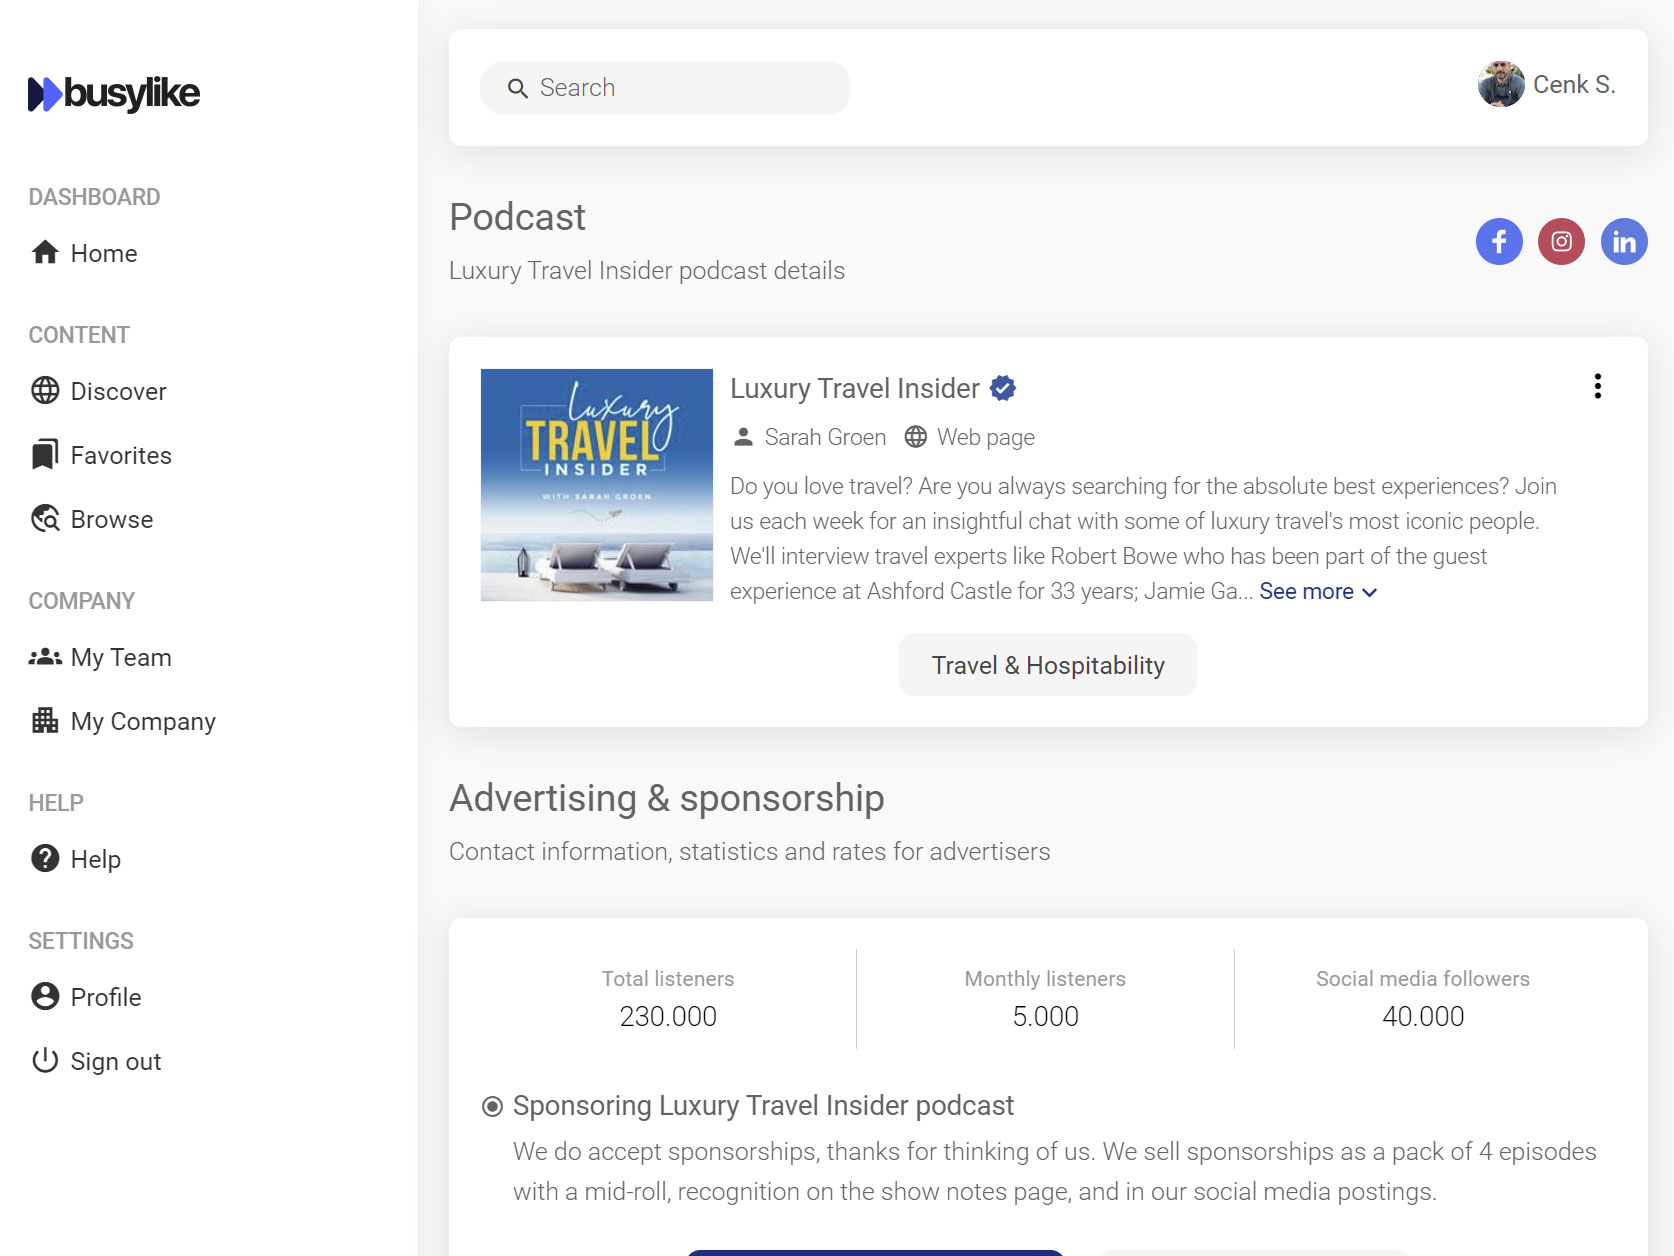This screenshot has height=1256, width=1674.
Task: Click the search magnifier icon
Action: point(517,88)
